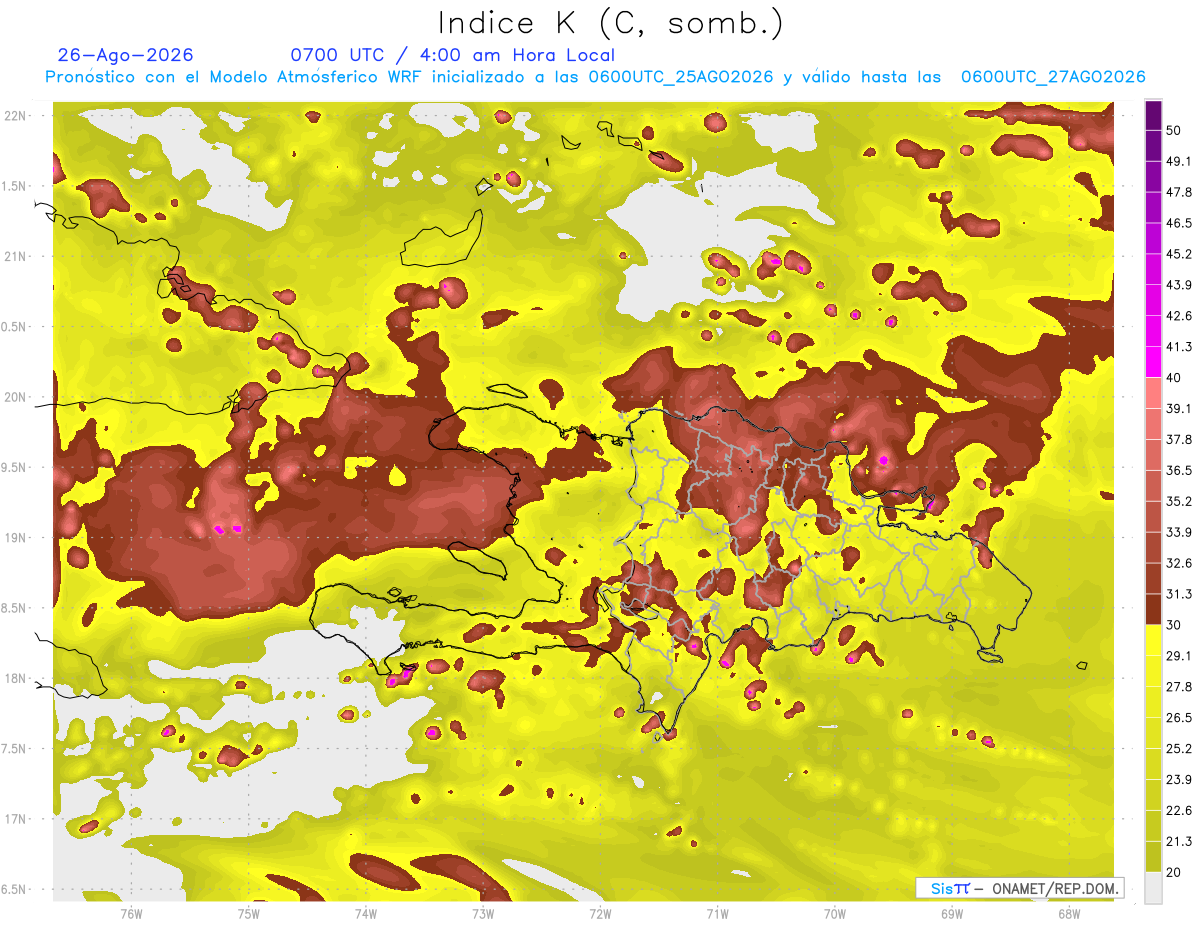Image resolution: width=1200 pixels, height=927 pixels.
Task: Click "0700 UTC / 4:00 am Hora Local" time label
Action: (452, 55)
